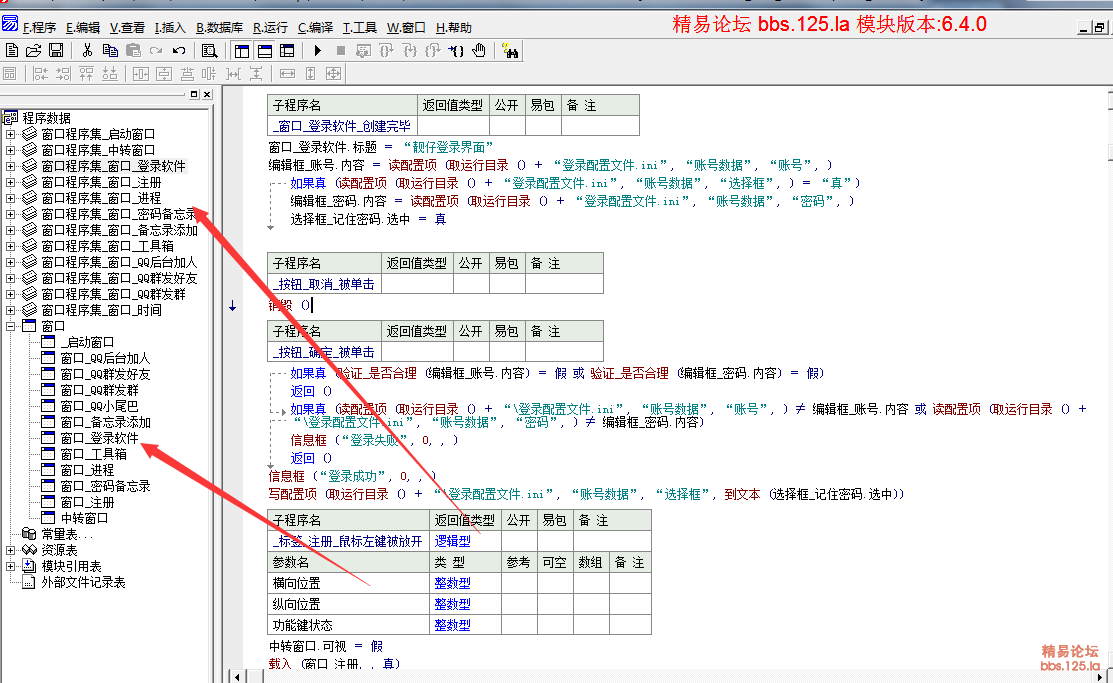1113x683 pixels.
Task: Click the hand icon in the toolbar
Action: coord(478,50)
